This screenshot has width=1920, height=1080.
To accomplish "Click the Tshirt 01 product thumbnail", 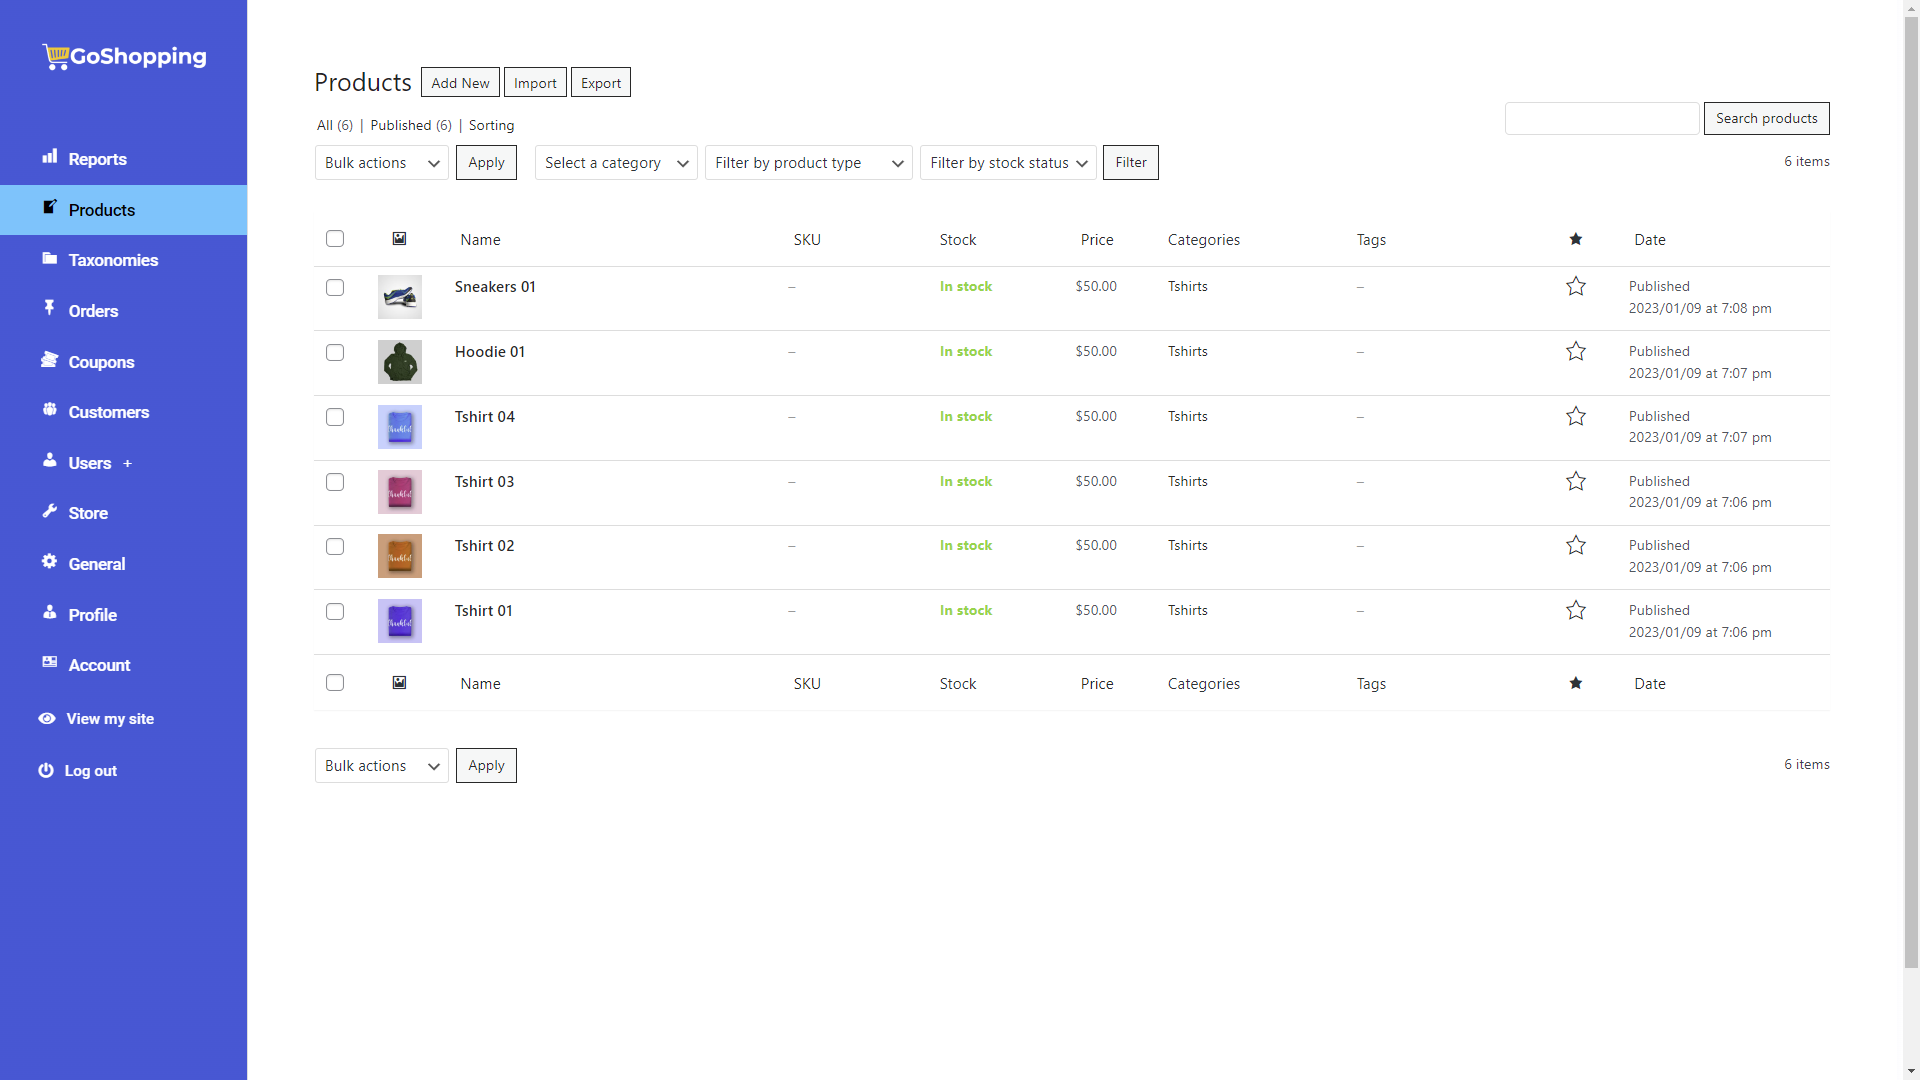I will (402, 621).
